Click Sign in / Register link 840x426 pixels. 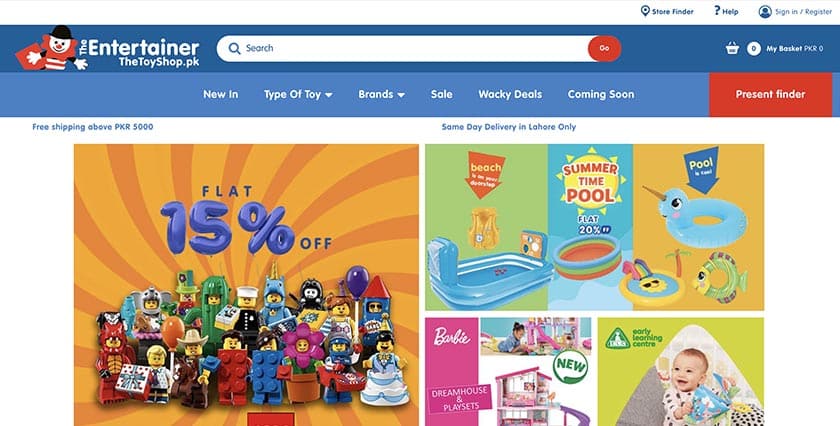point(803,11)
